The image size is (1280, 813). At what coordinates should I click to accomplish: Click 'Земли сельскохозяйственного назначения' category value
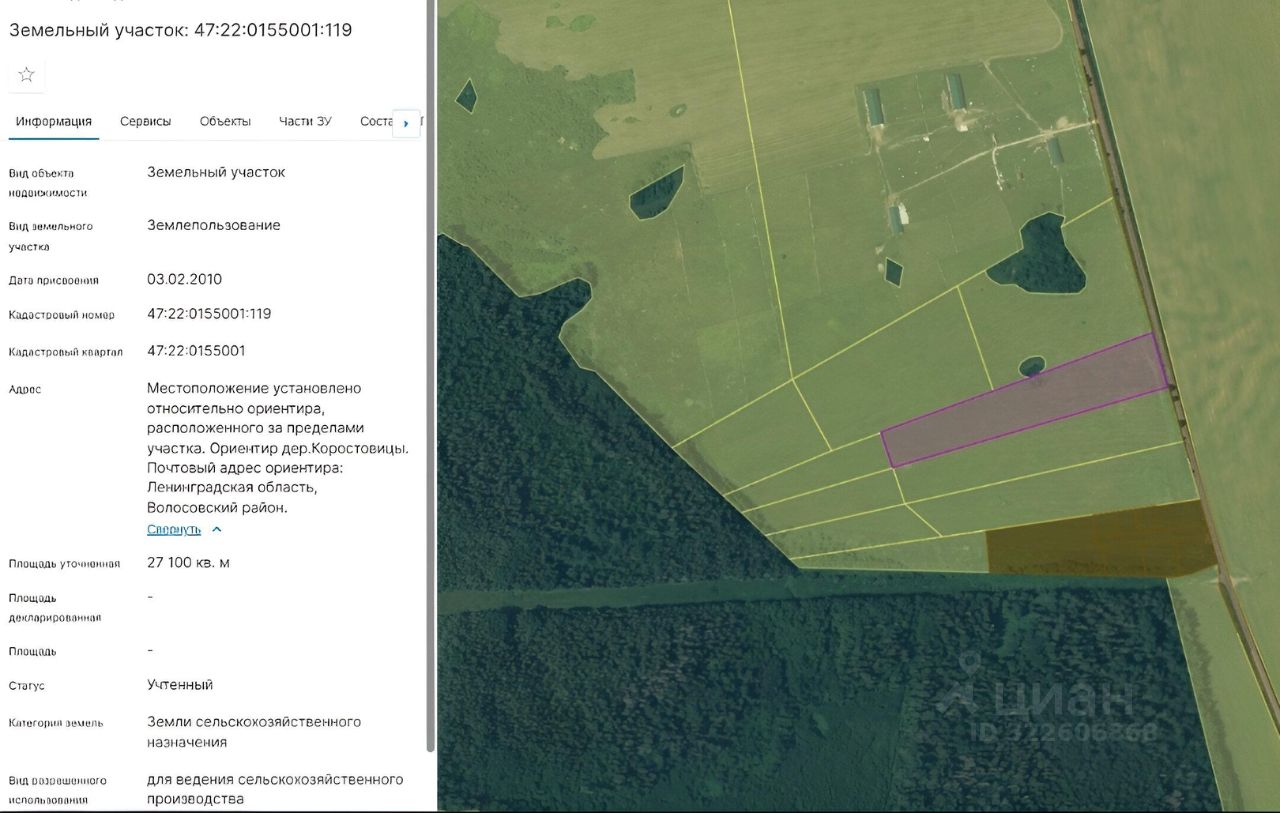[254, 732]
